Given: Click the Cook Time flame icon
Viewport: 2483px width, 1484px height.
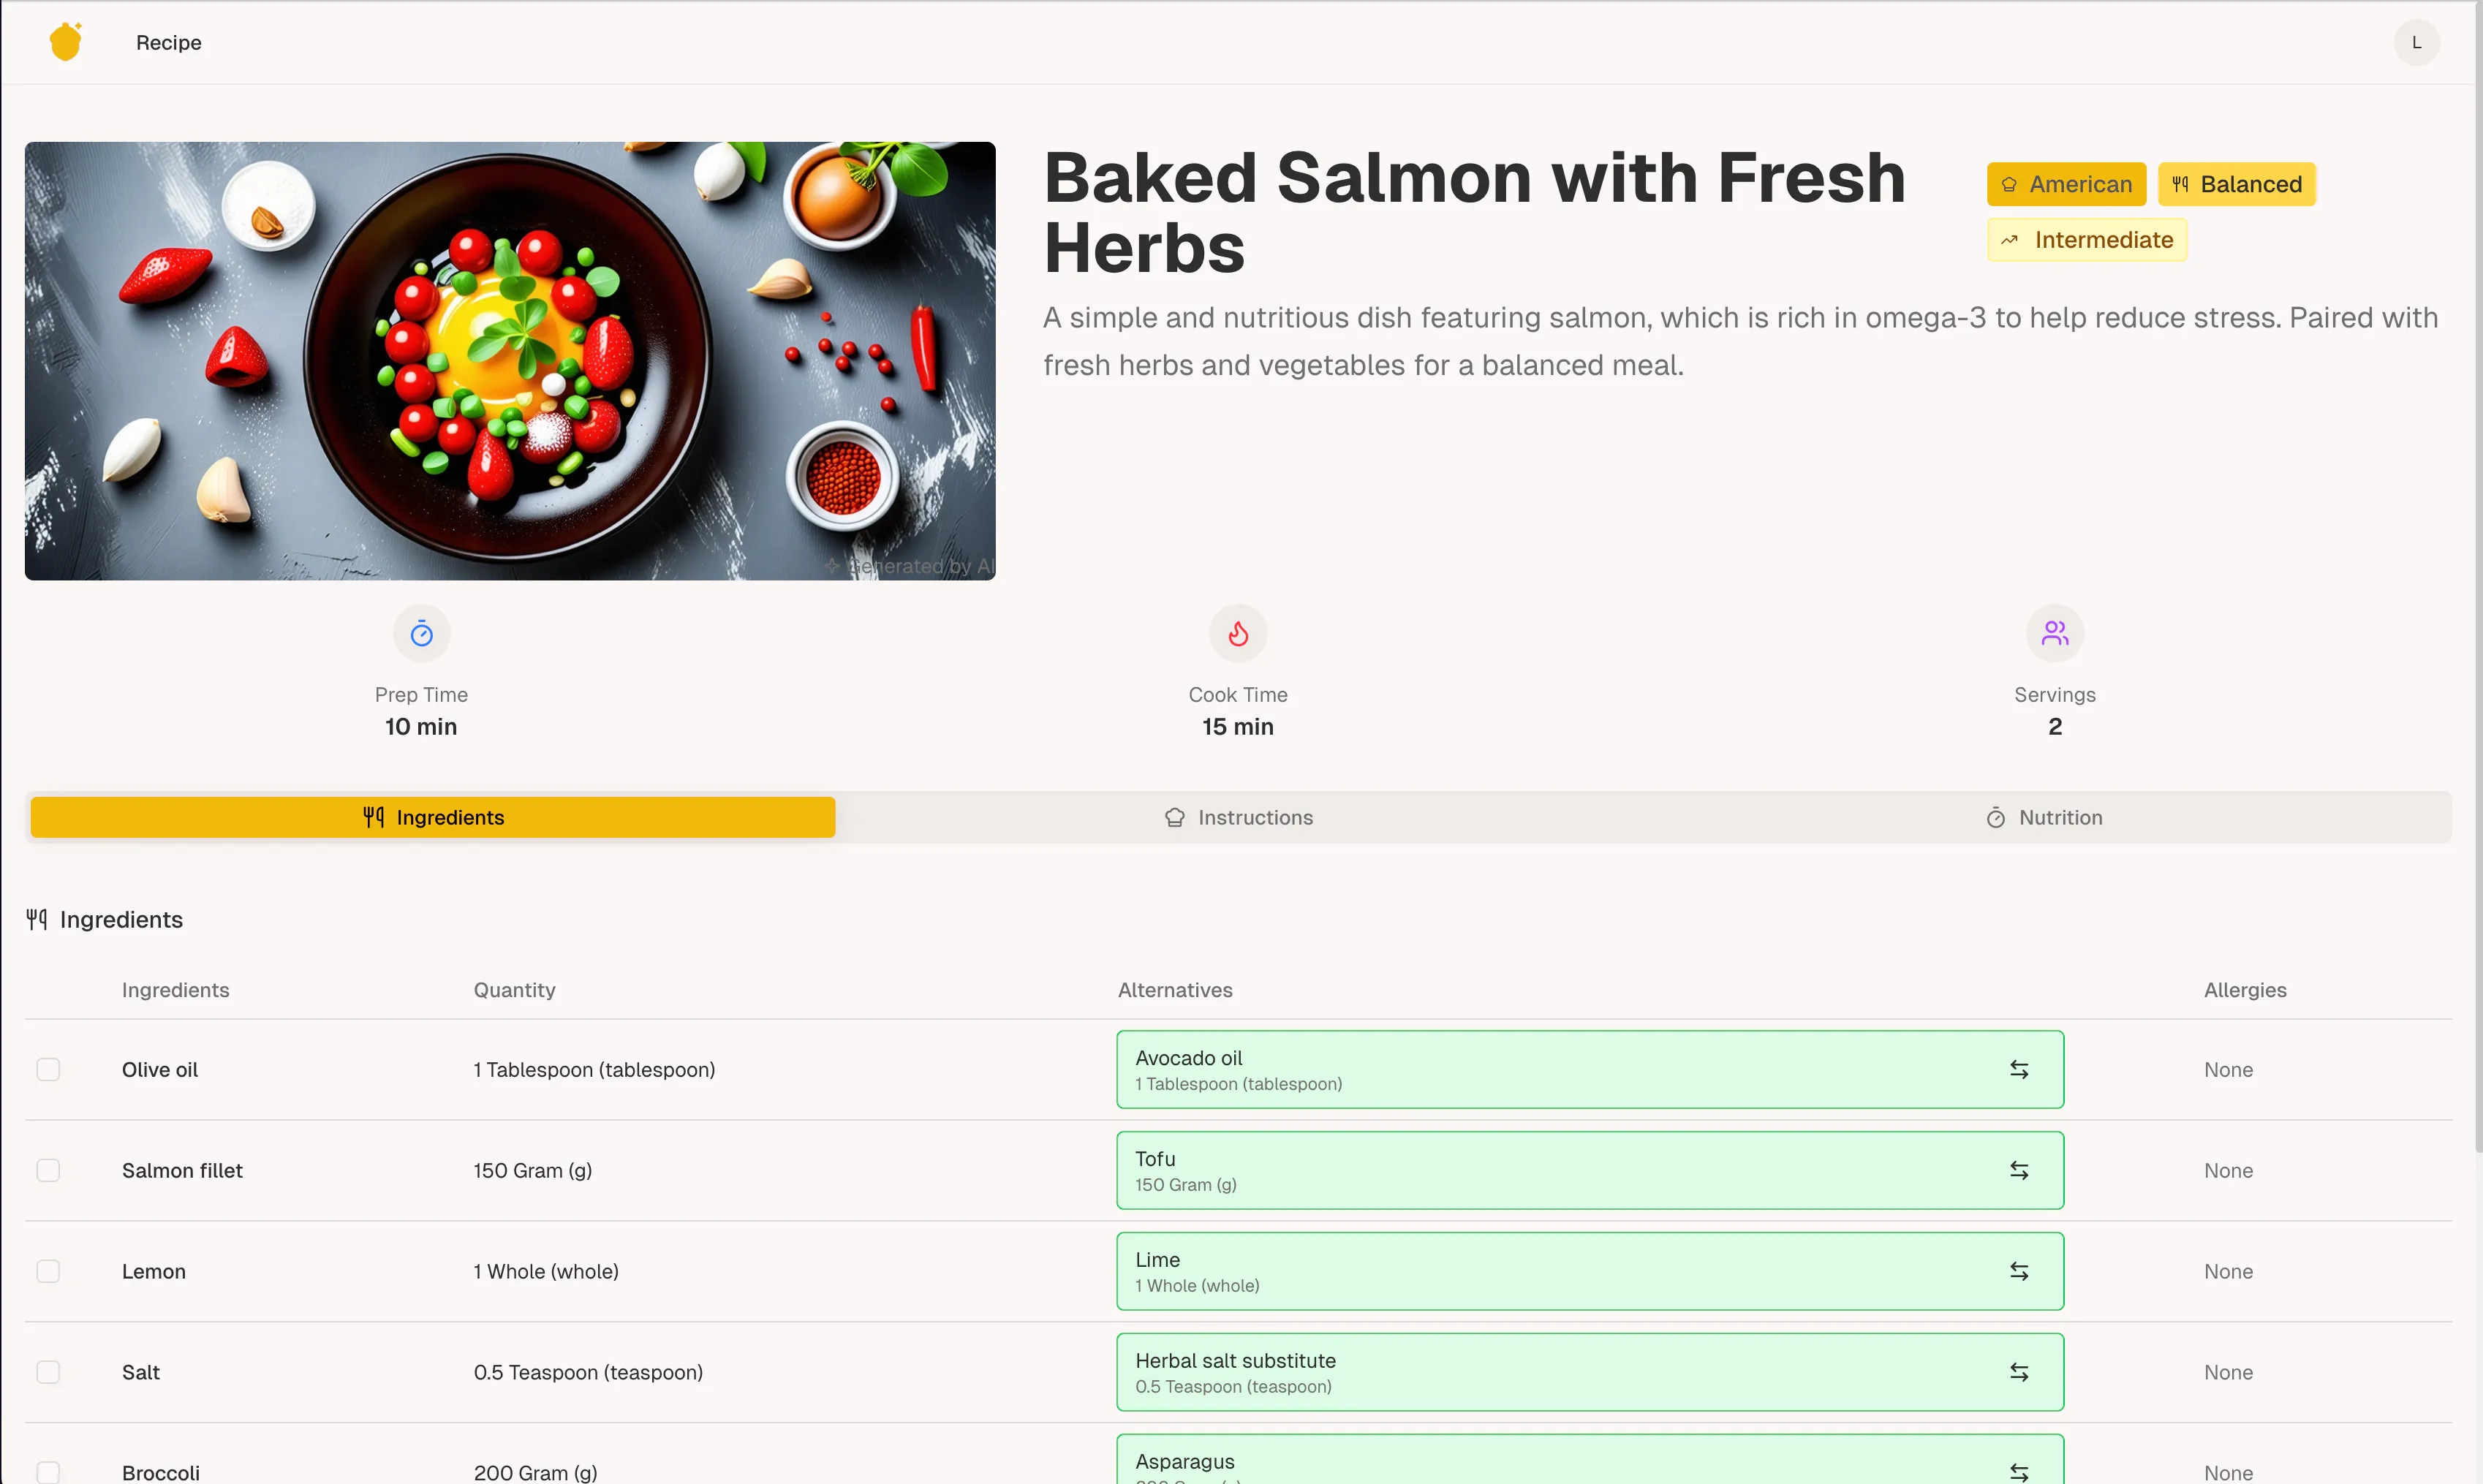Looking at the screenshot, I should [x=1238, y=633].
